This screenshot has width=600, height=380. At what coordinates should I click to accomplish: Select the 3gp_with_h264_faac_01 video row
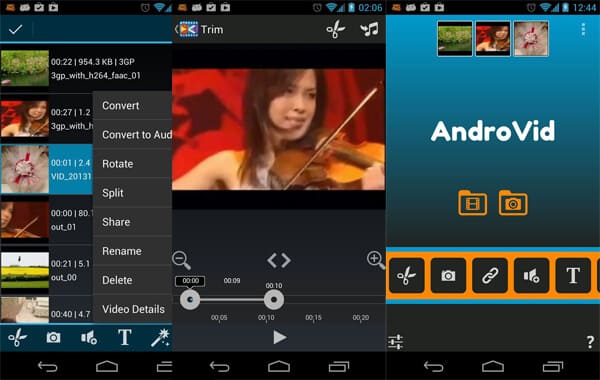pos(86,68)
